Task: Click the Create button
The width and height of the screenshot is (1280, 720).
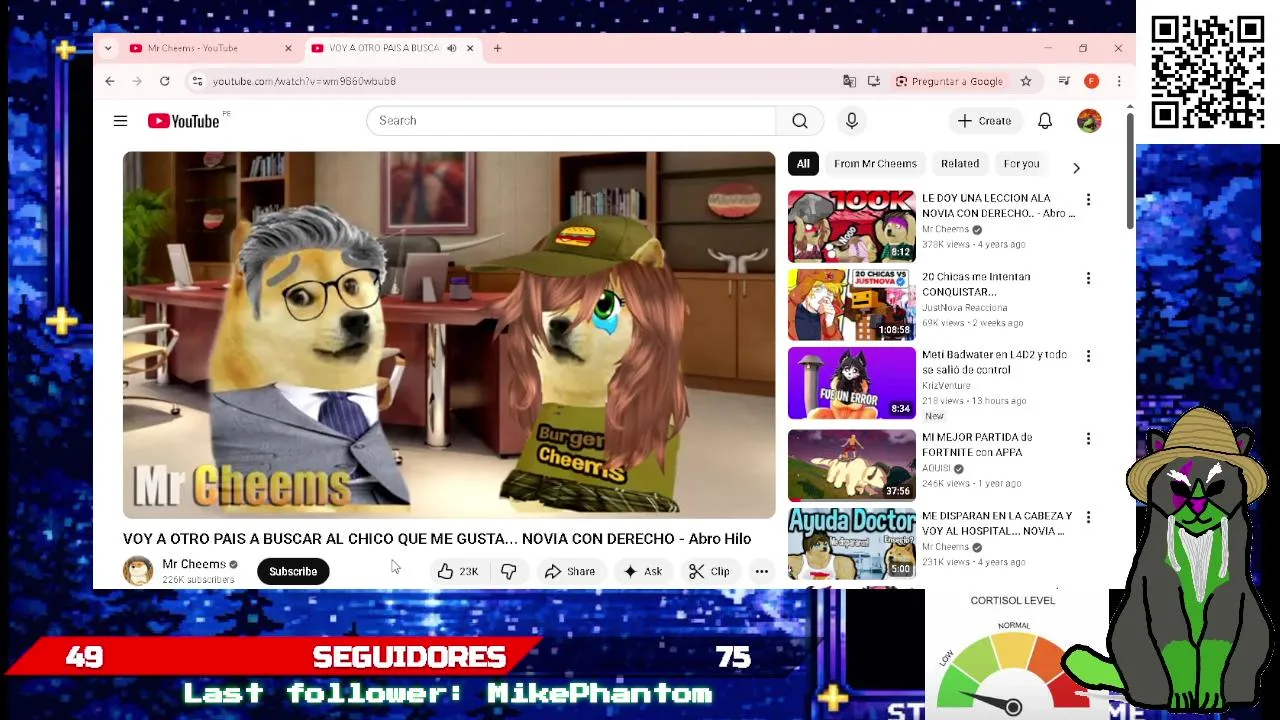Action: [x=984, y=121]
